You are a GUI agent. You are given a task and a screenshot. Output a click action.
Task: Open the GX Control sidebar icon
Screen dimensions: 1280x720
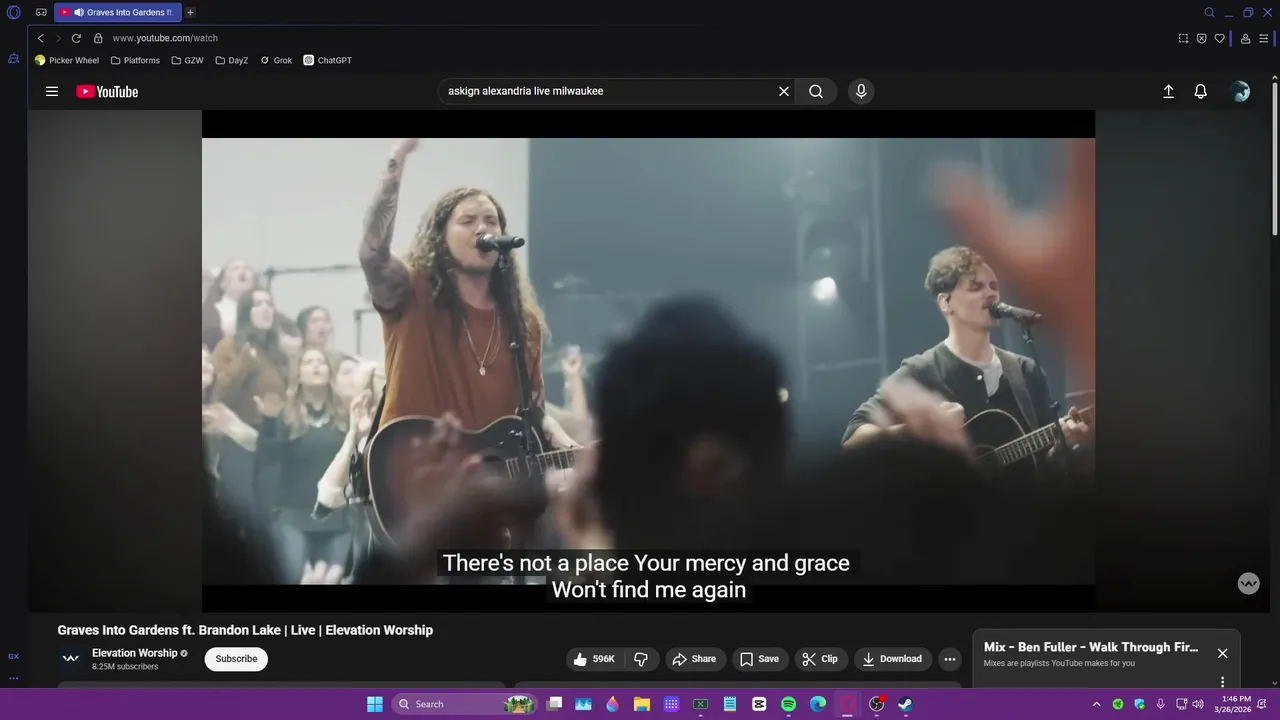tap(13, 656)
